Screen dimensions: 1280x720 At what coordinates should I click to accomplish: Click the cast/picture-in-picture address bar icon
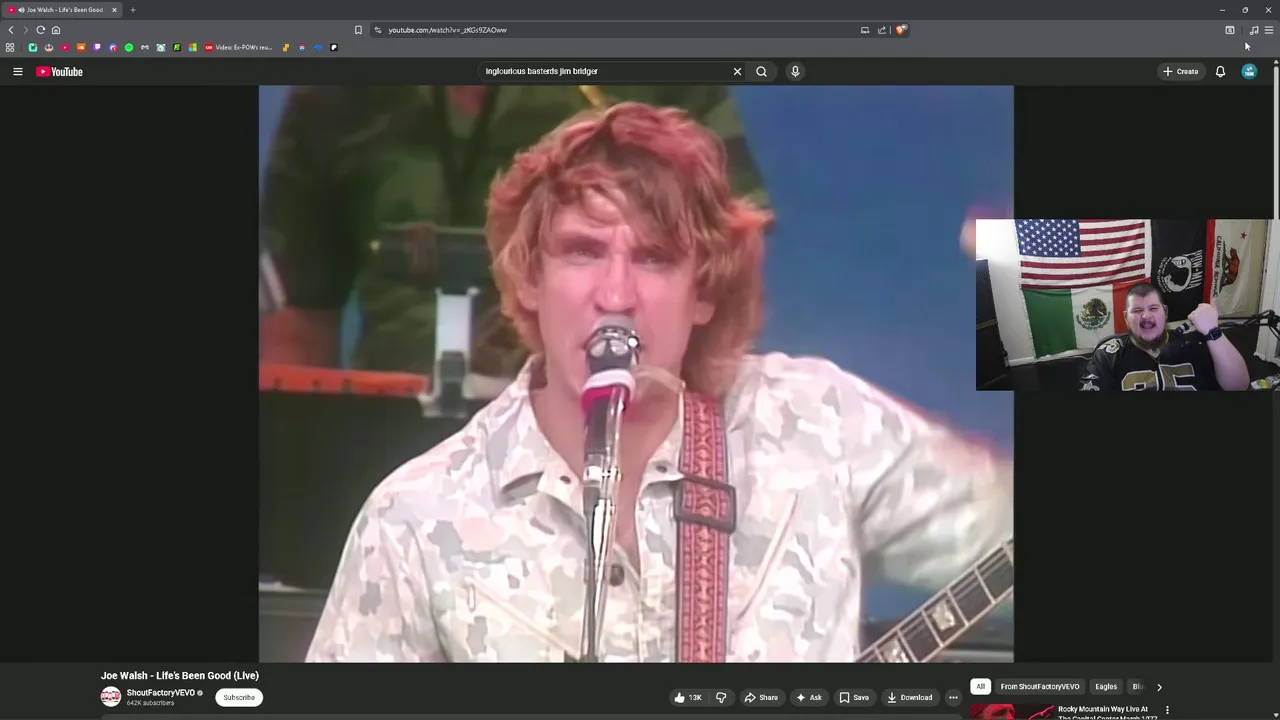(x=865, y=30)
